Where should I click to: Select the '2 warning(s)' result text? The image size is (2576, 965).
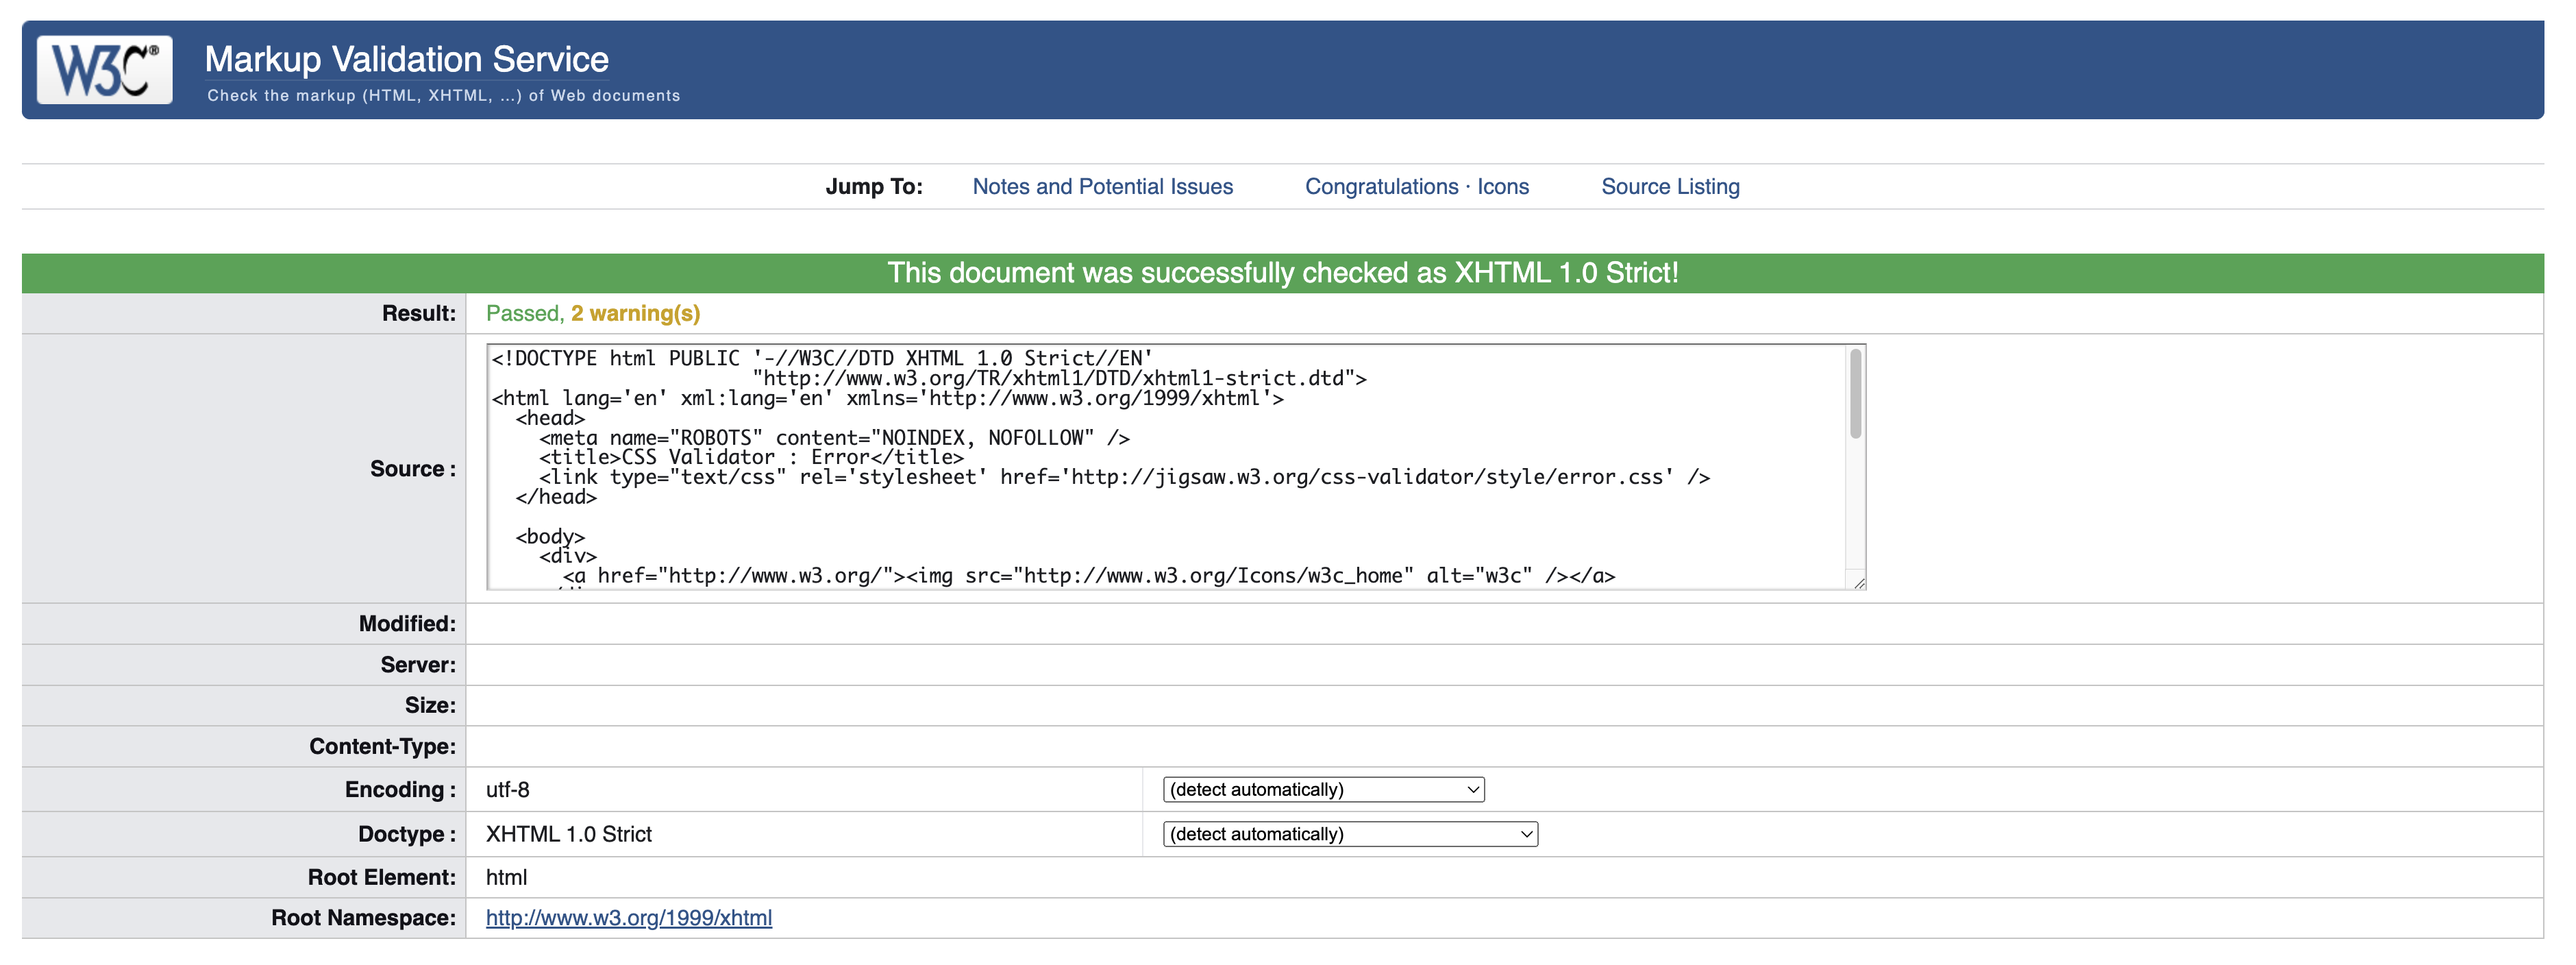coord(635,313)
